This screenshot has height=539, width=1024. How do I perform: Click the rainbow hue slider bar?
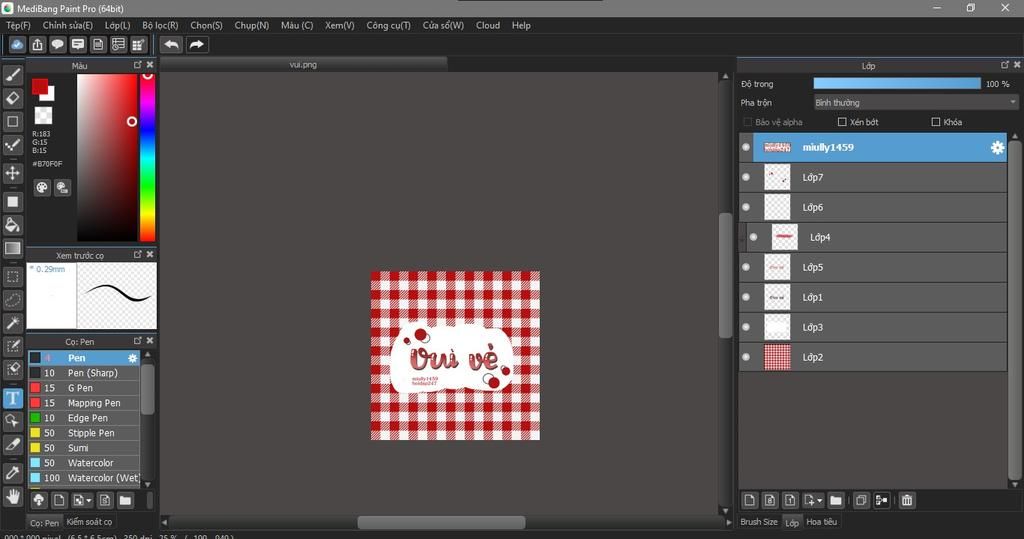point(148,157)
